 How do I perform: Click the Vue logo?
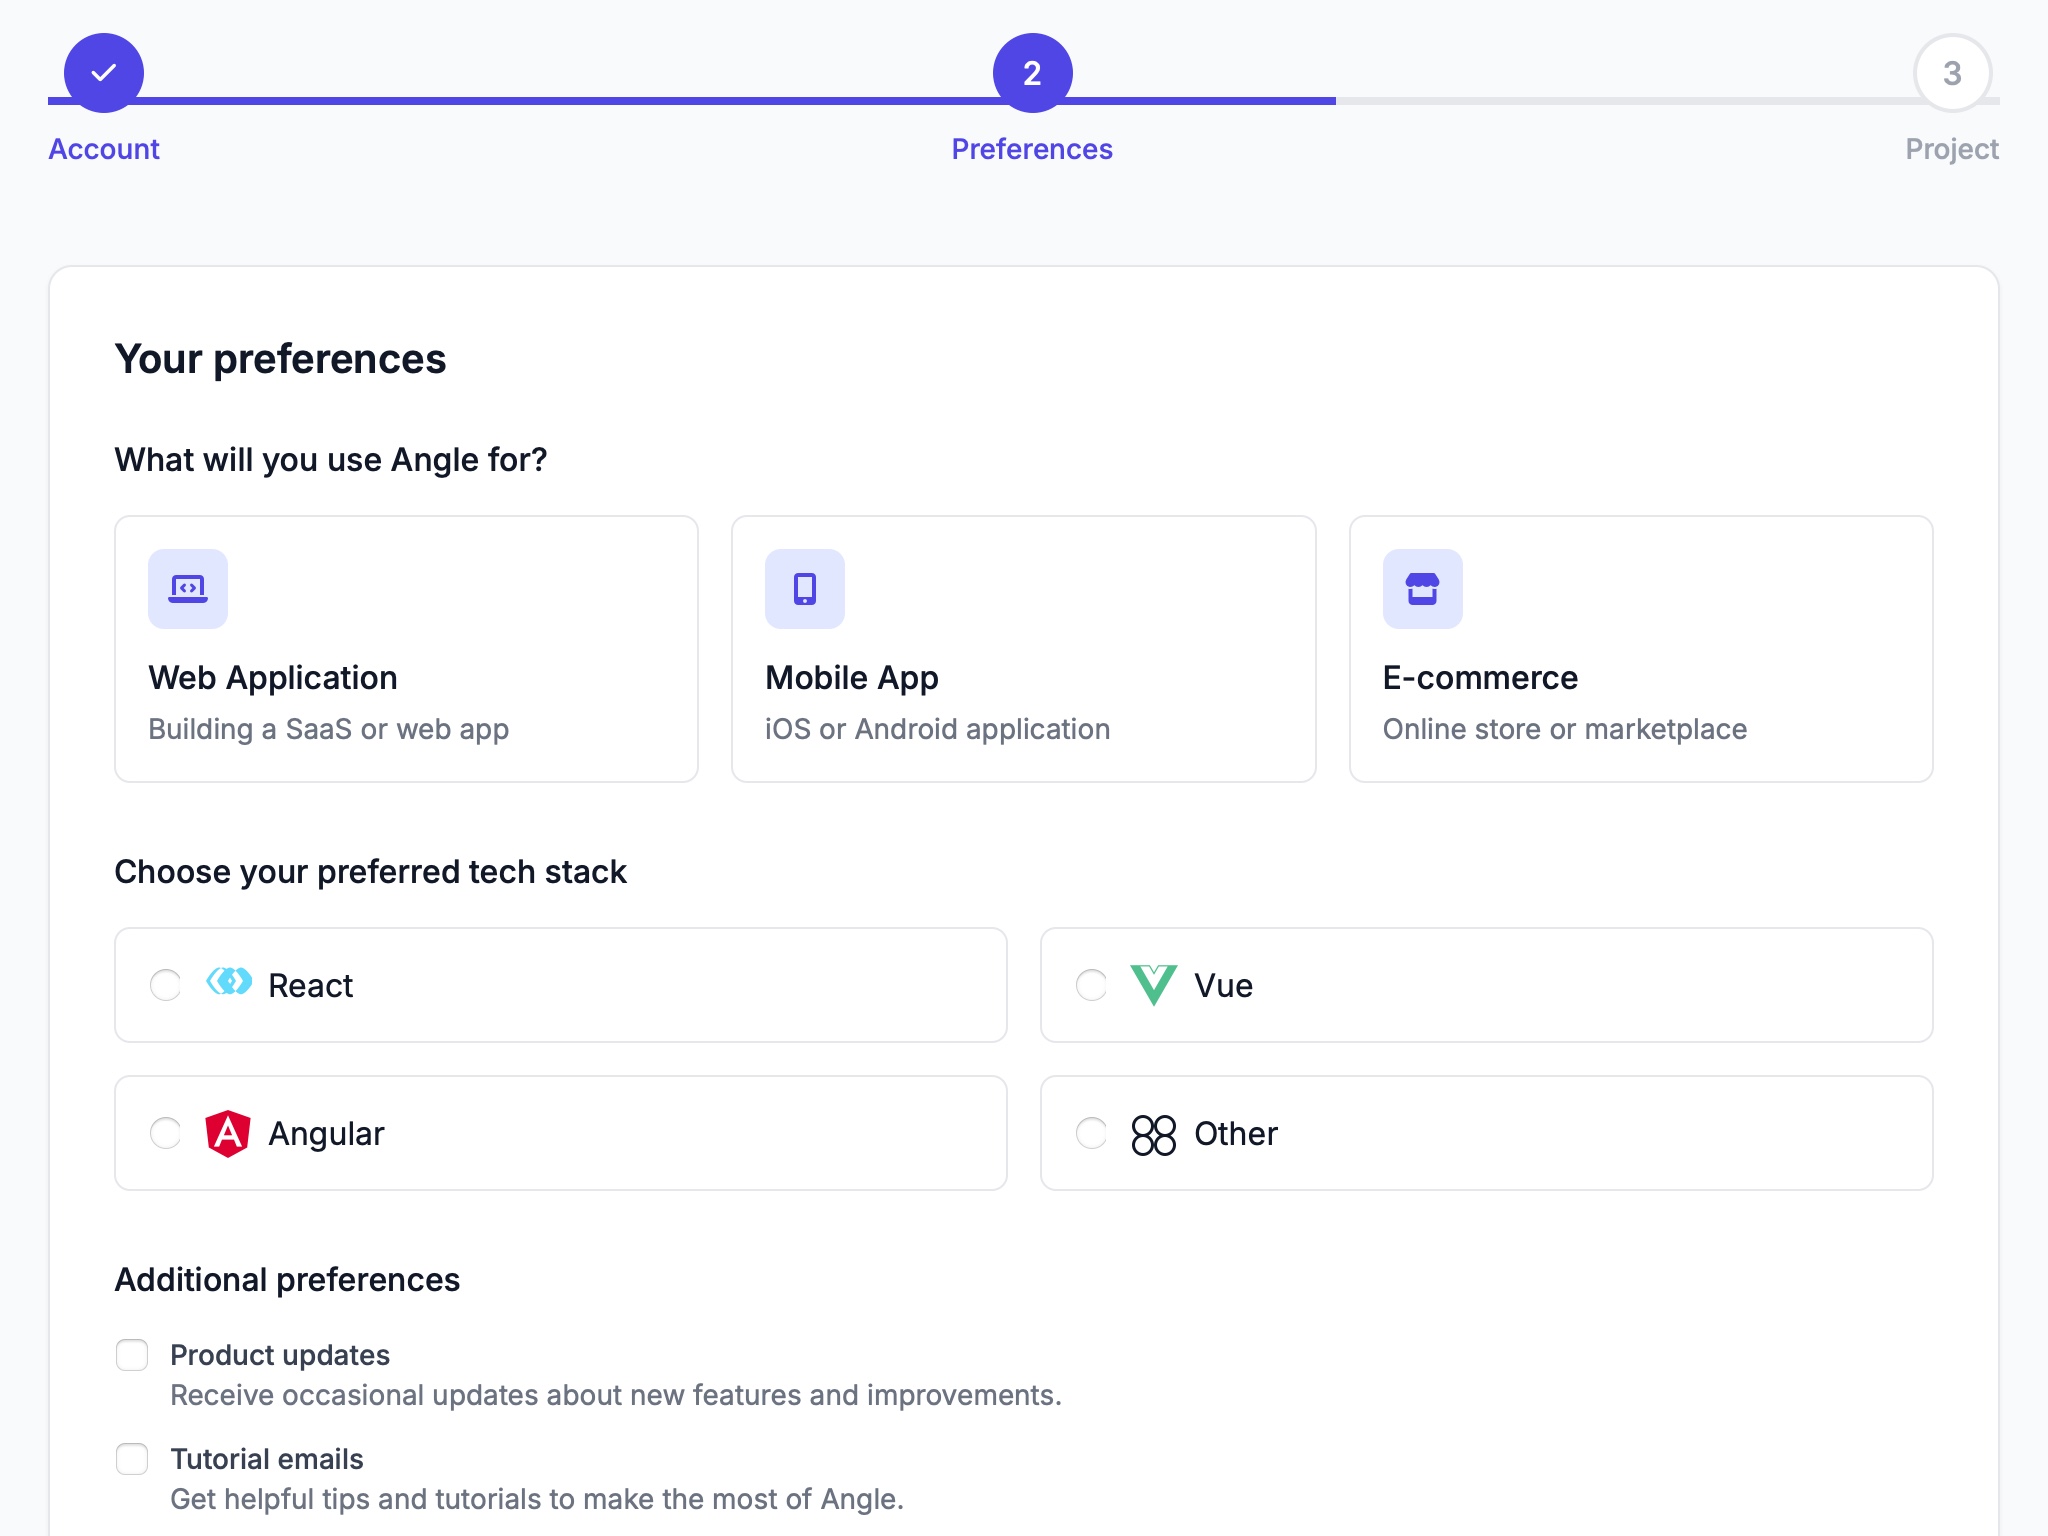tap(1152, 985)
